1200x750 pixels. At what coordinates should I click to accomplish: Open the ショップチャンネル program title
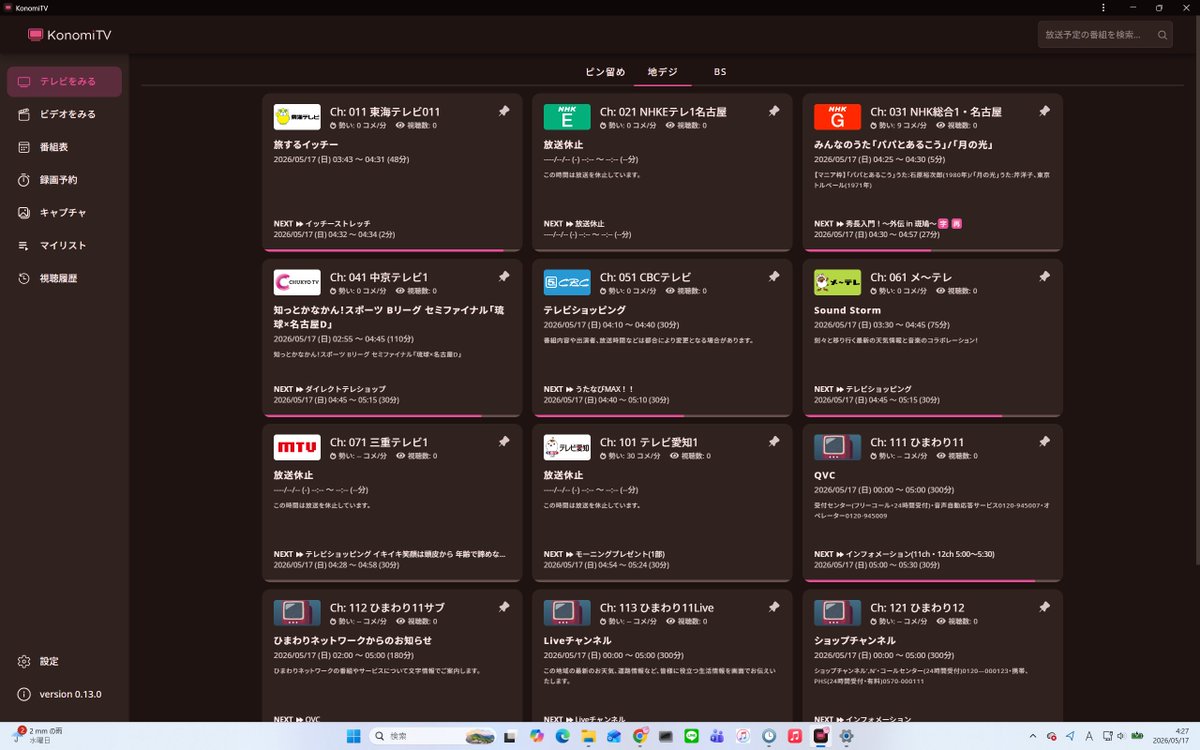tap(855, 640)
